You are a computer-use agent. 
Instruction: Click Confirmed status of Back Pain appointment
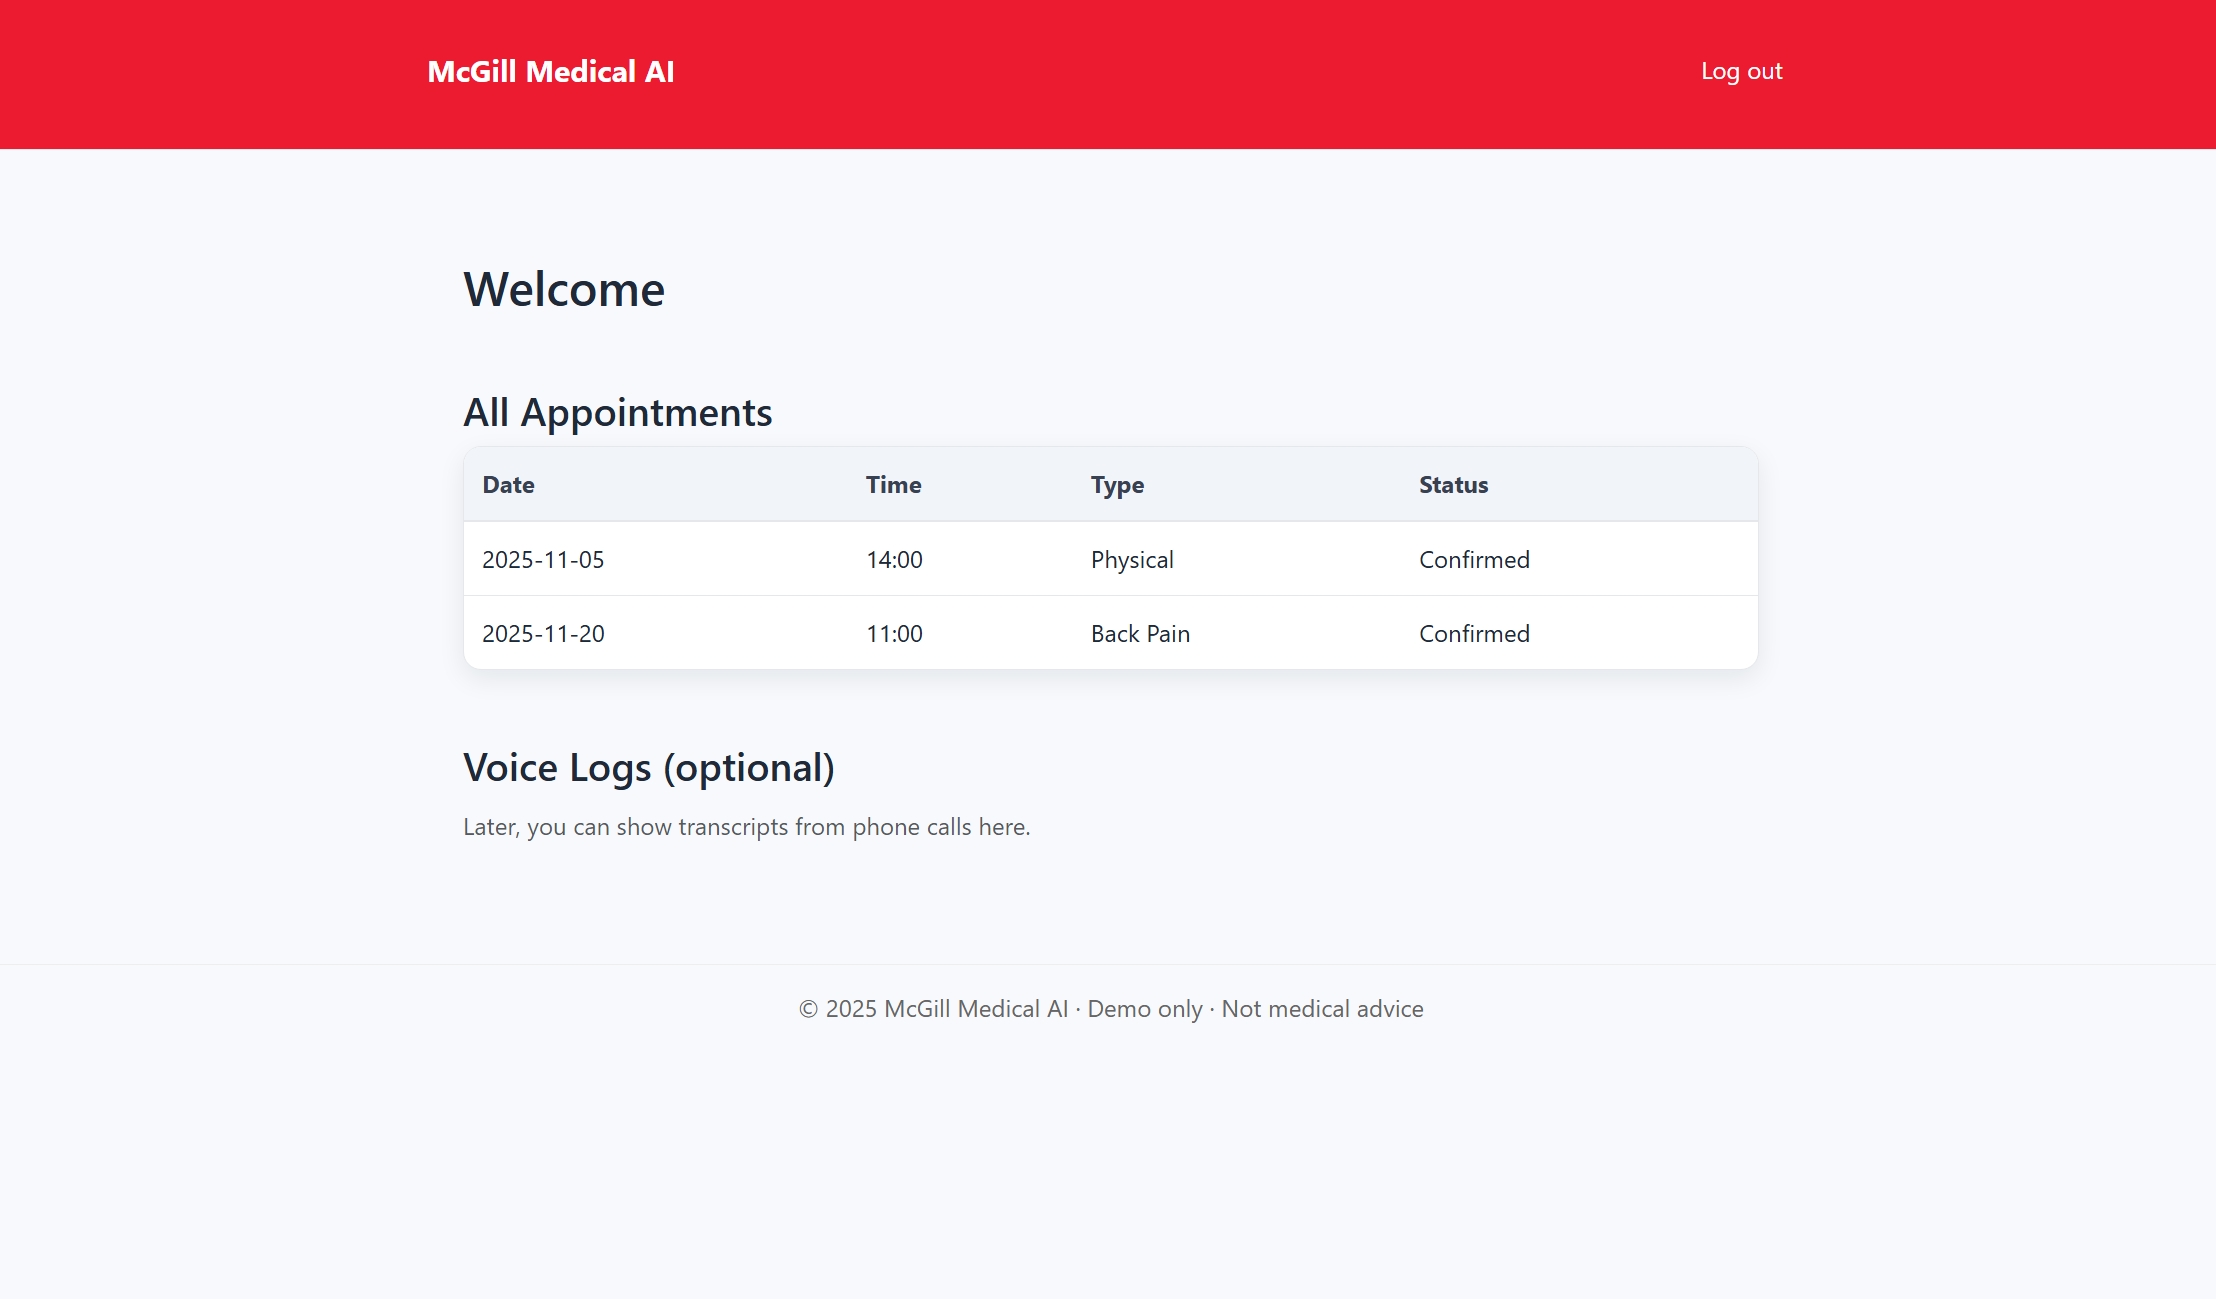(x=1474, y=634)
